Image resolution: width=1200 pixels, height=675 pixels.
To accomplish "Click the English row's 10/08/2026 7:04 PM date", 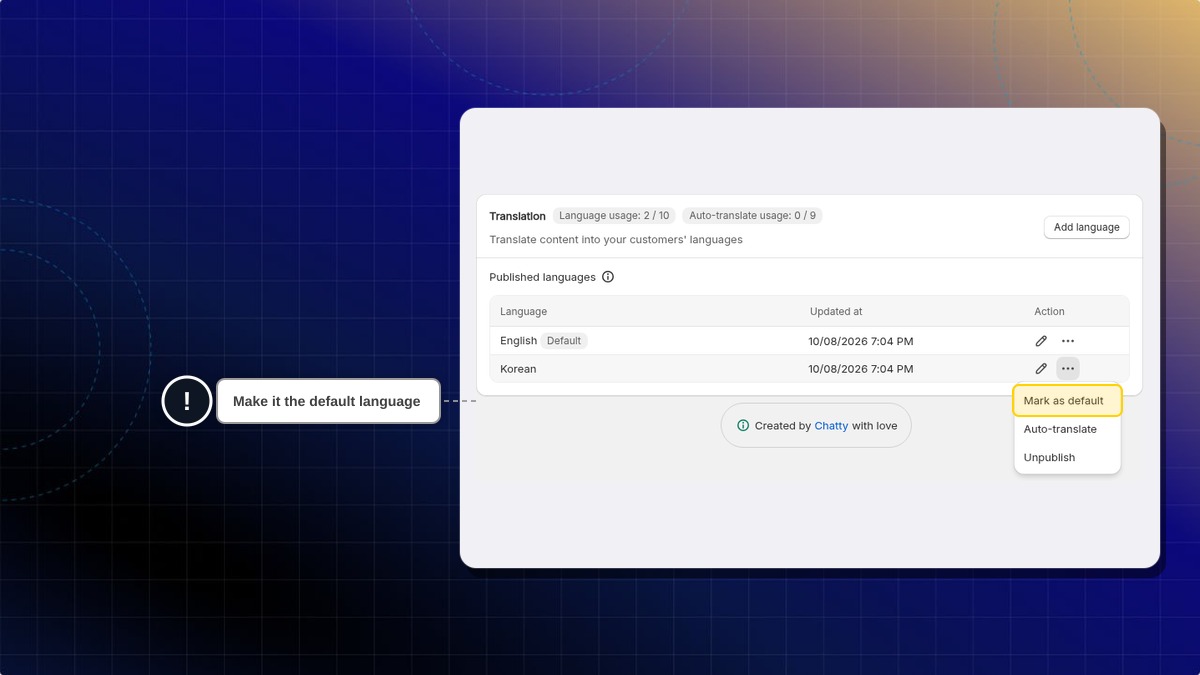I will [861, 341].
